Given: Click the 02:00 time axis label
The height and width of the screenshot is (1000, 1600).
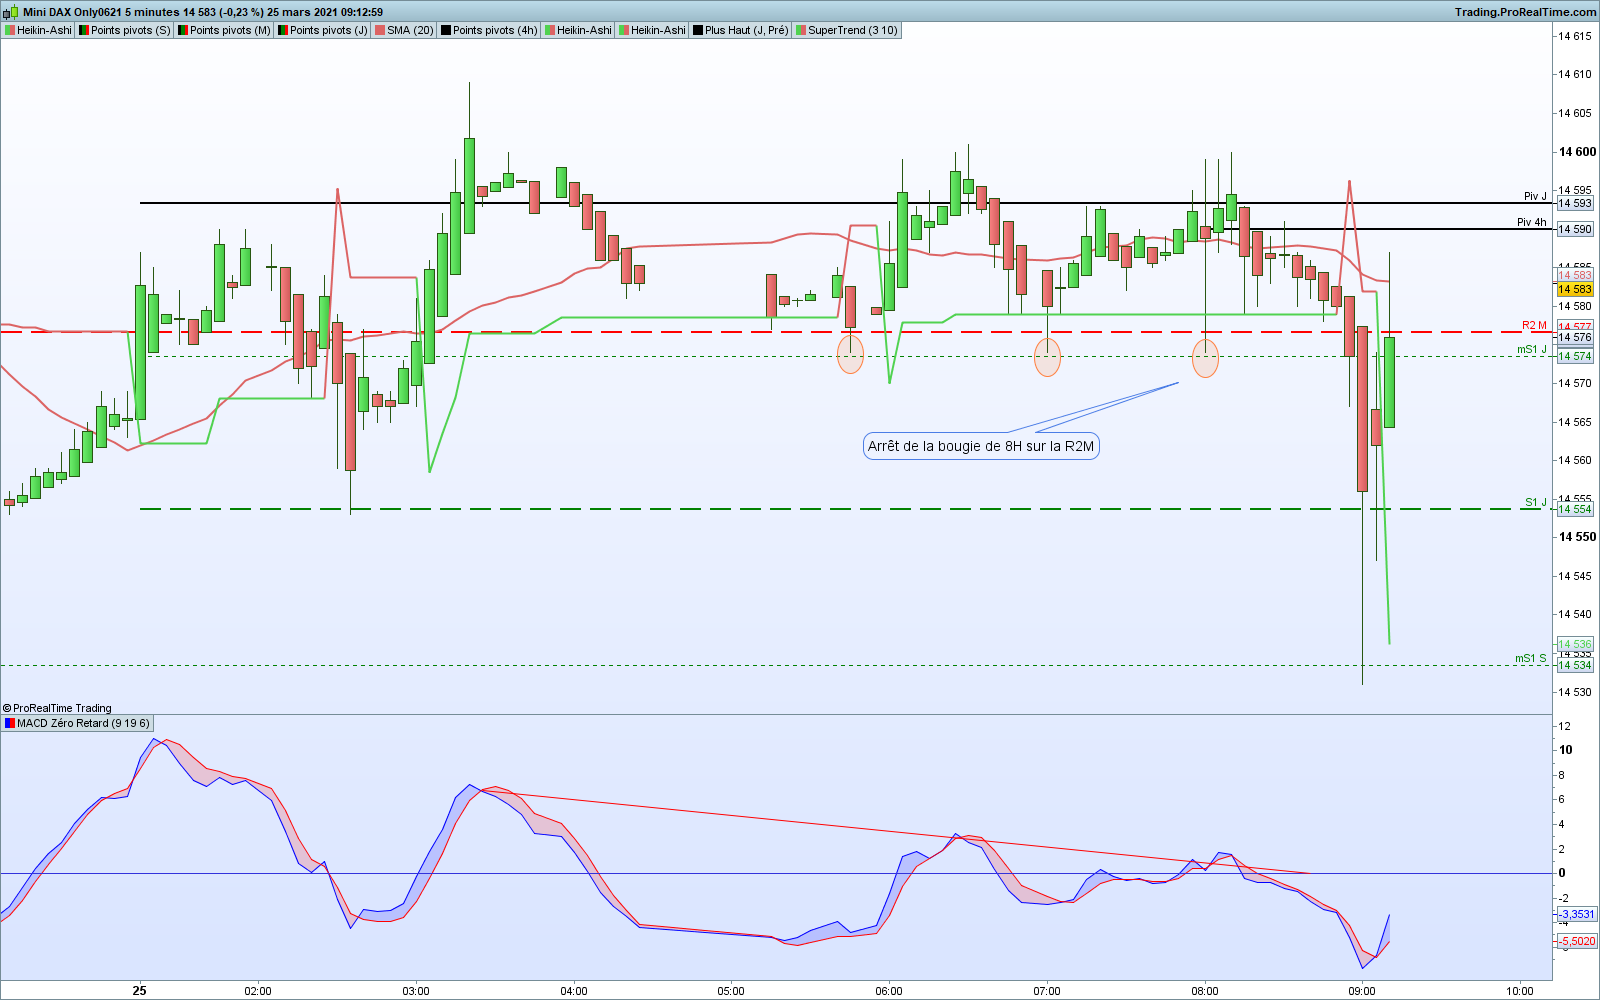Looking at the screenshot, I should (258, 991).
